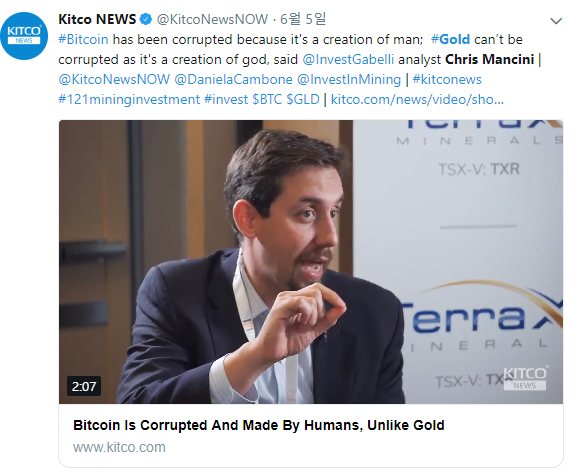Expand the tweet options chevron
The height and width of the screenshot is (472, 571).
(556, 21)
